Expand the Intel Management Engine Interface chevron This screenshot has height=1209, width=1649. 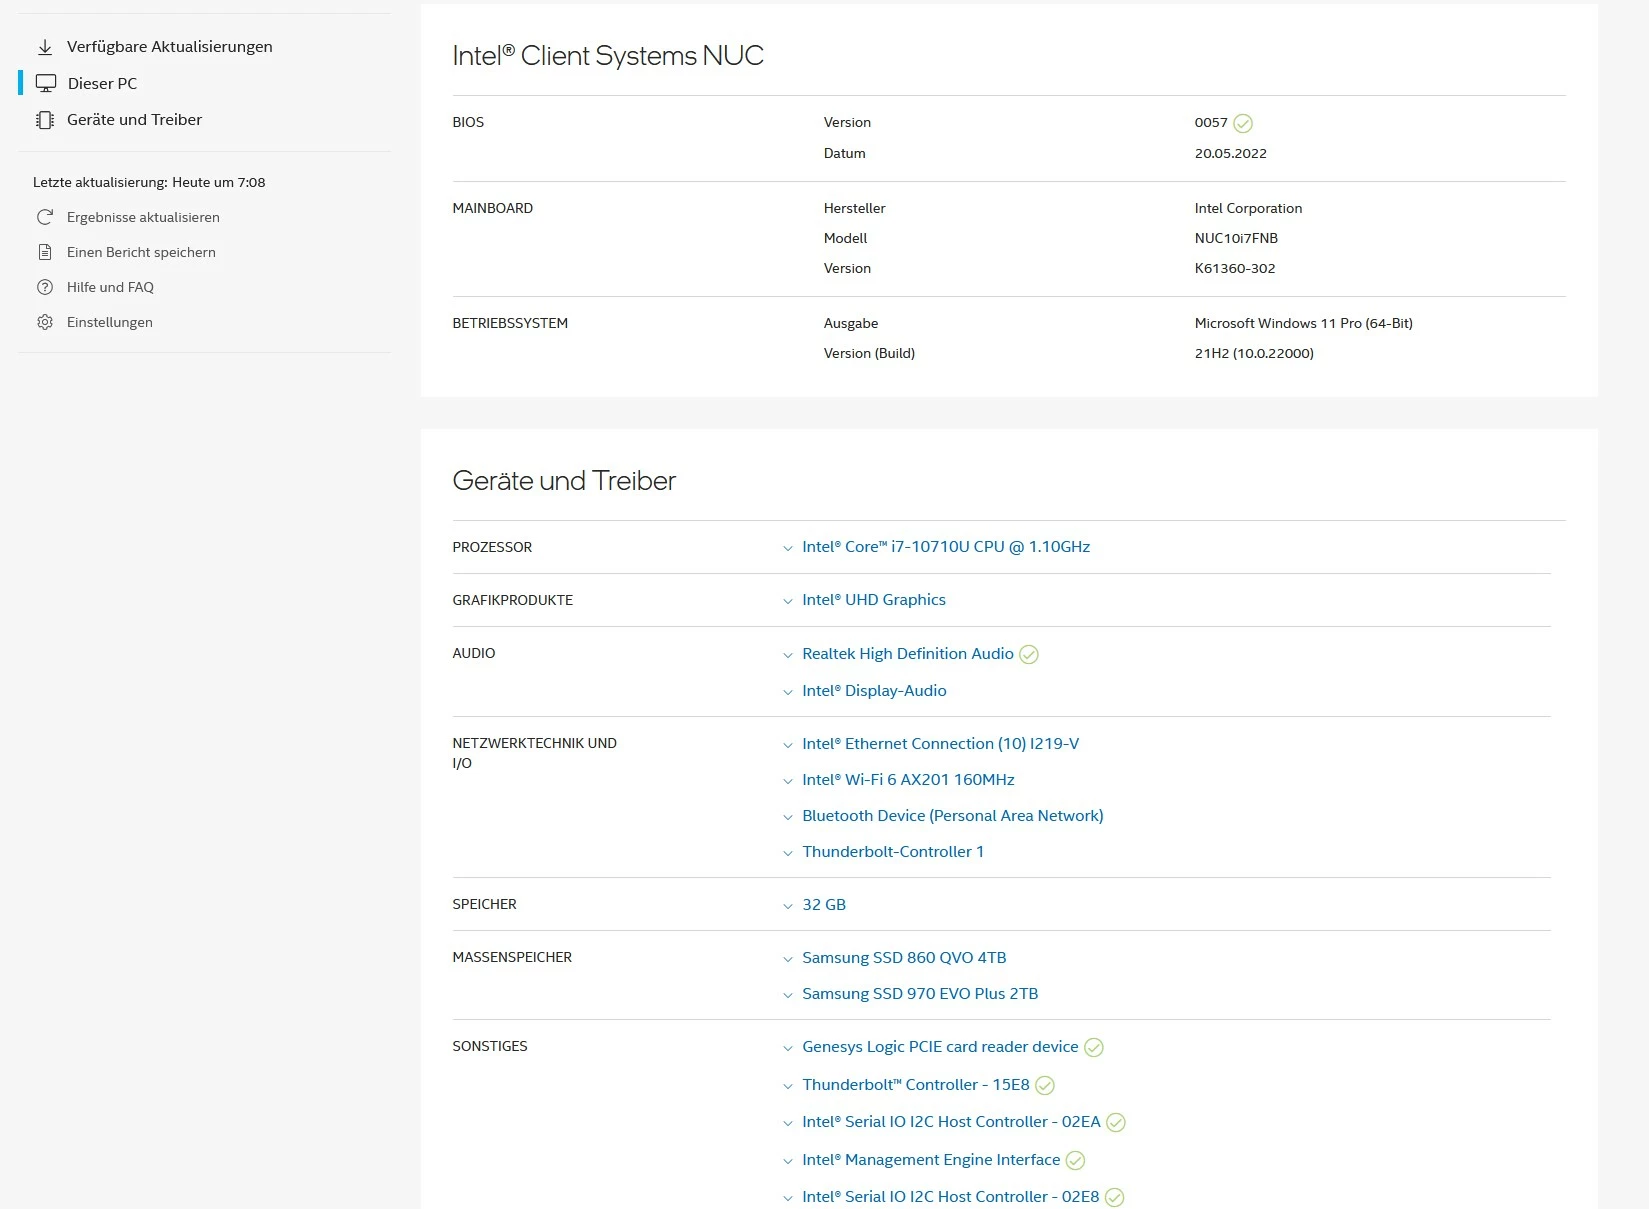[x=788, y=1161]
